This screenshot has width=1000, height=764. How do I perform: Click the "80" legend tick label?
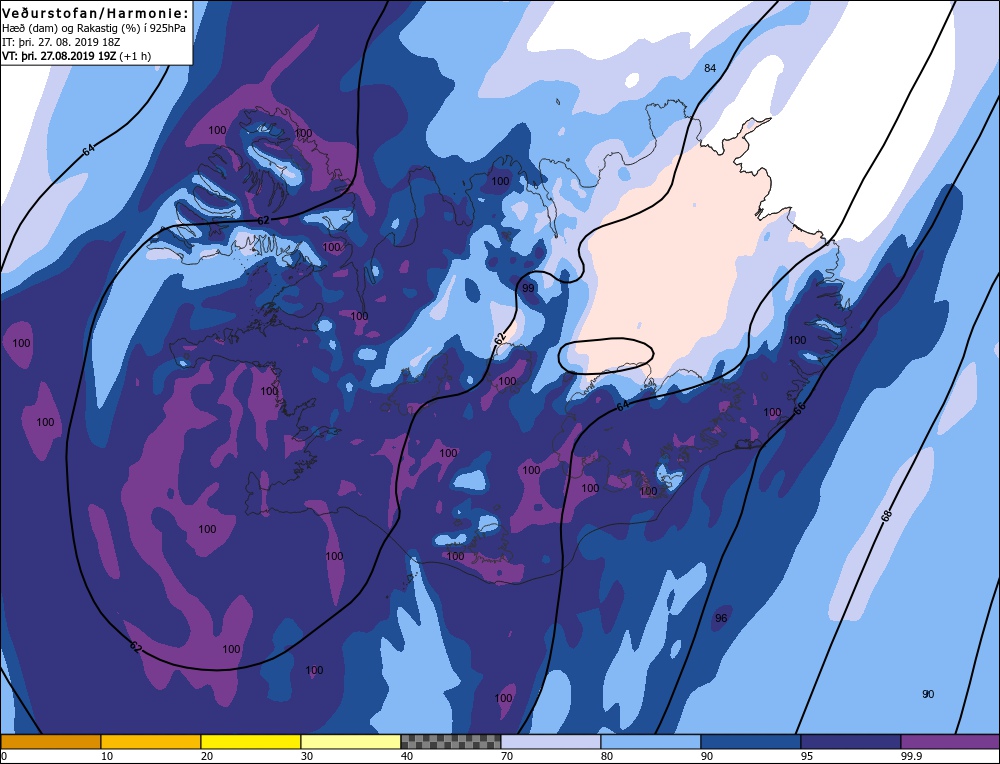(607, 756)
